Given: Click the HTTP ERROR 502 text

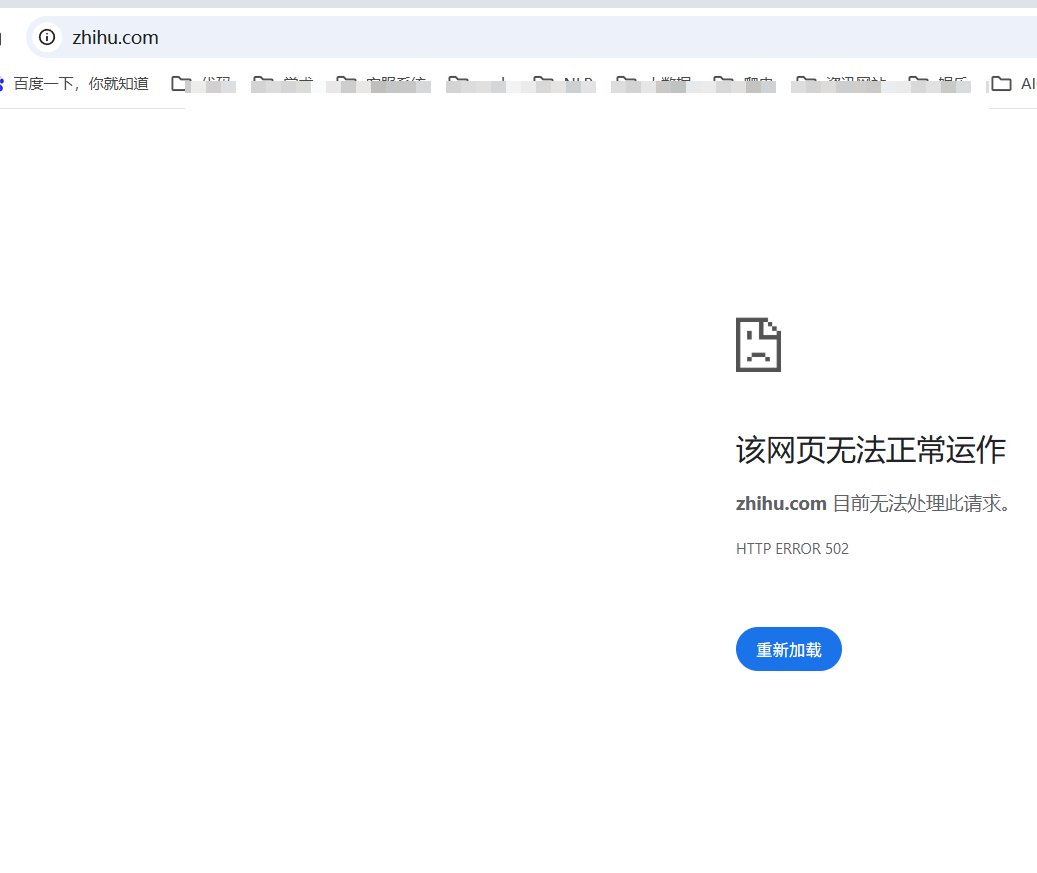Looking at the screenshot, I should point(792,548).
